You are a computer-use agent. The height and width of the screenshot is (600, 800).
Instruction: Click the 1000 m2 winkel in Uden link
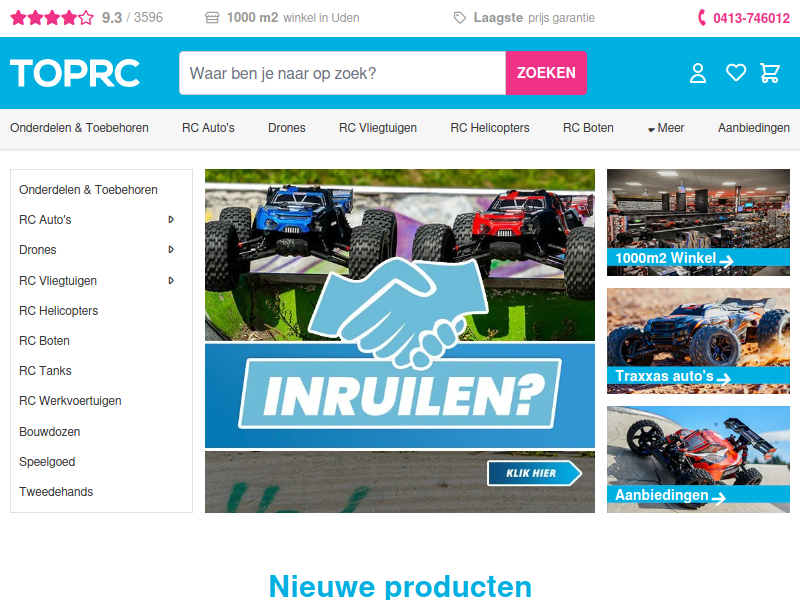[x=293, y=18]
